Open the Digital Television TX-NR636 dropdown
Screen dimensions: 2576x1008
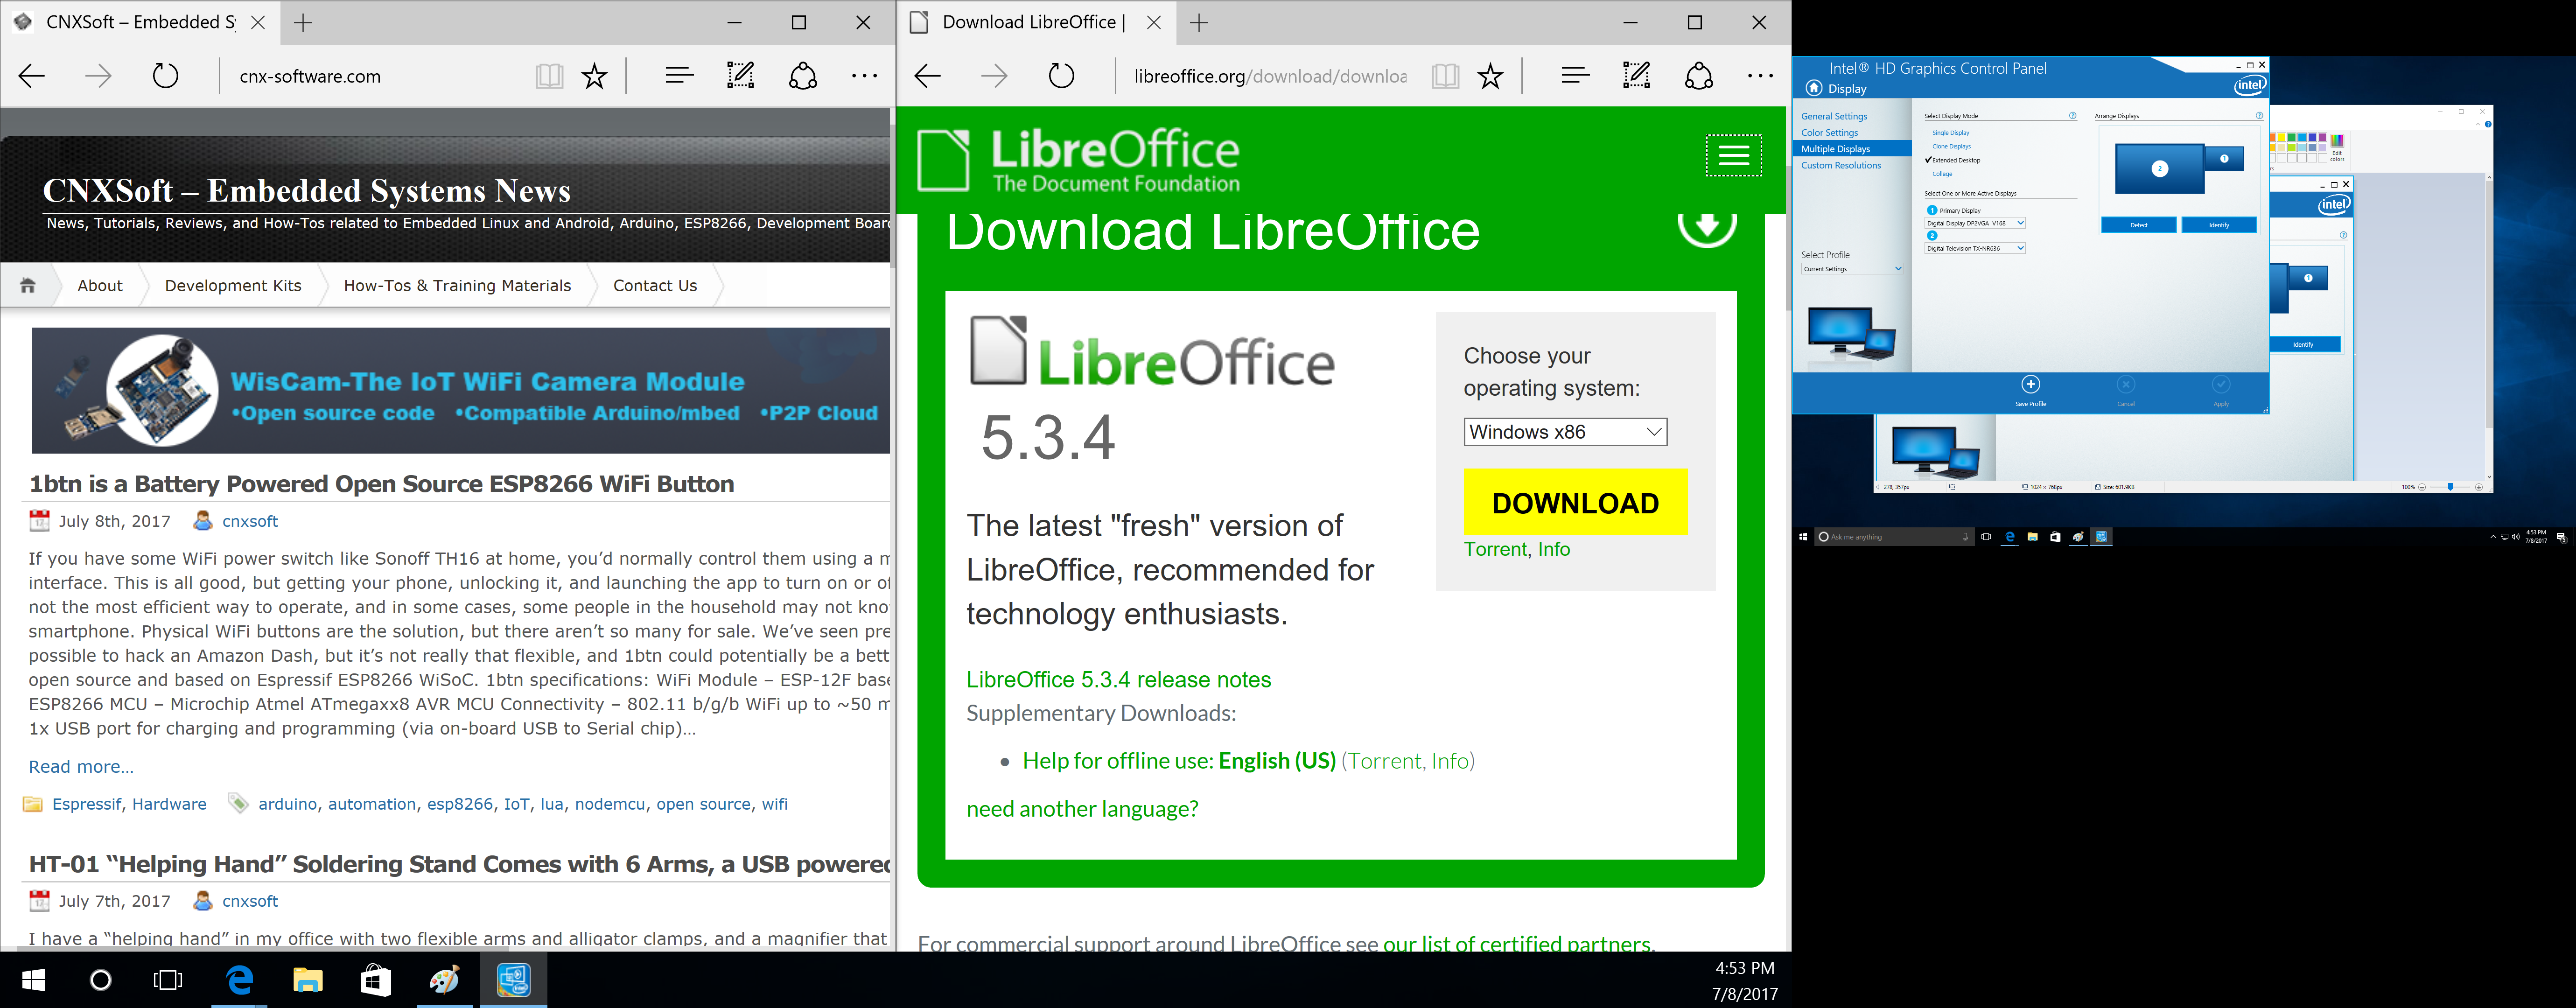(1975, 248)
